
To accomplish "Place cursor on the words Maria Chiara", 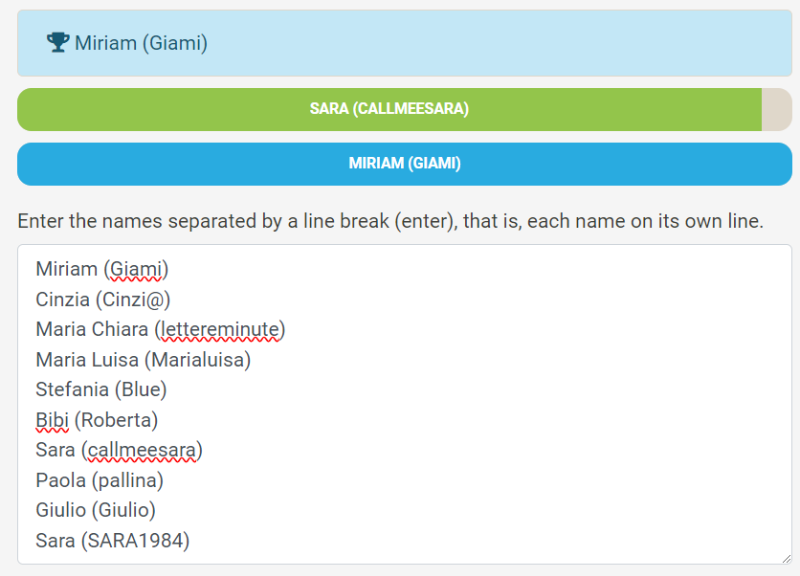I will (x=91, y=329).
